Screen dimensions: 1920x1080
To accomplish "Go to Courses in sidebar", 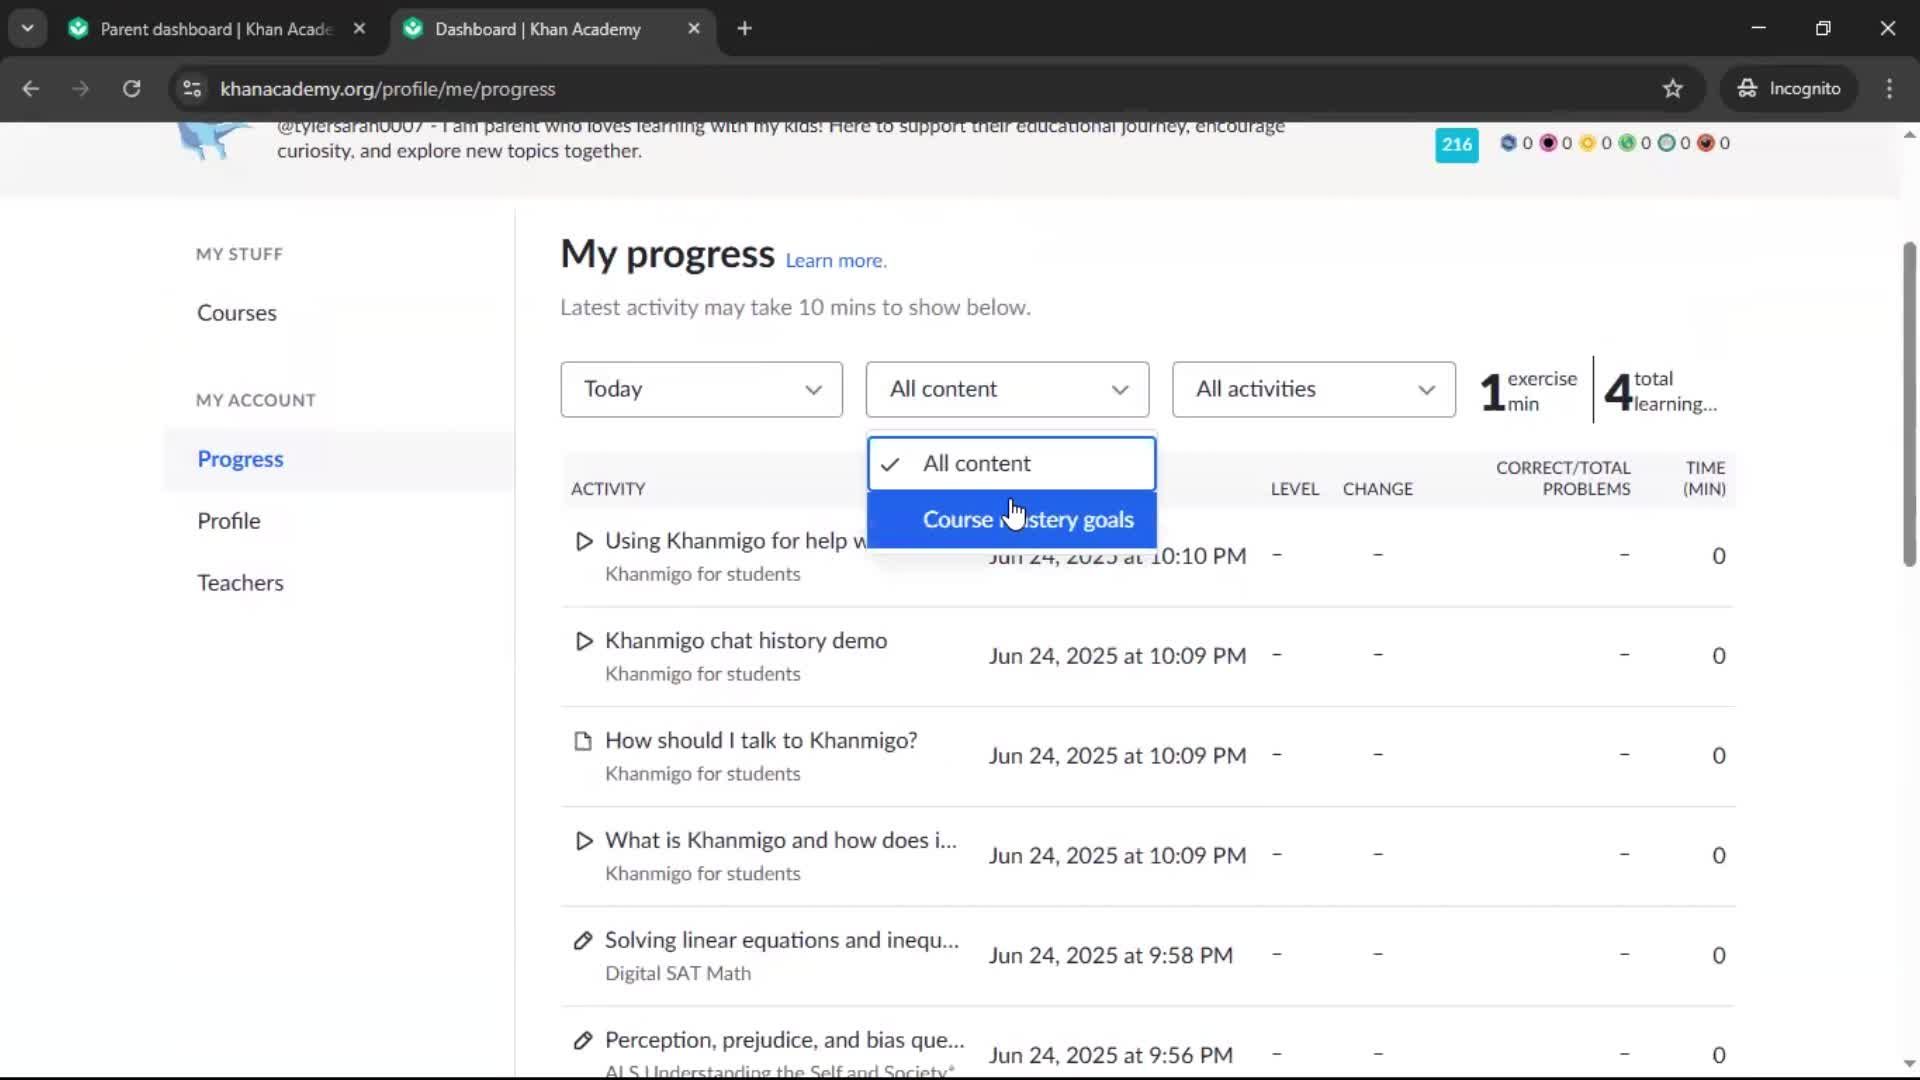I will [x=237, y=313].
